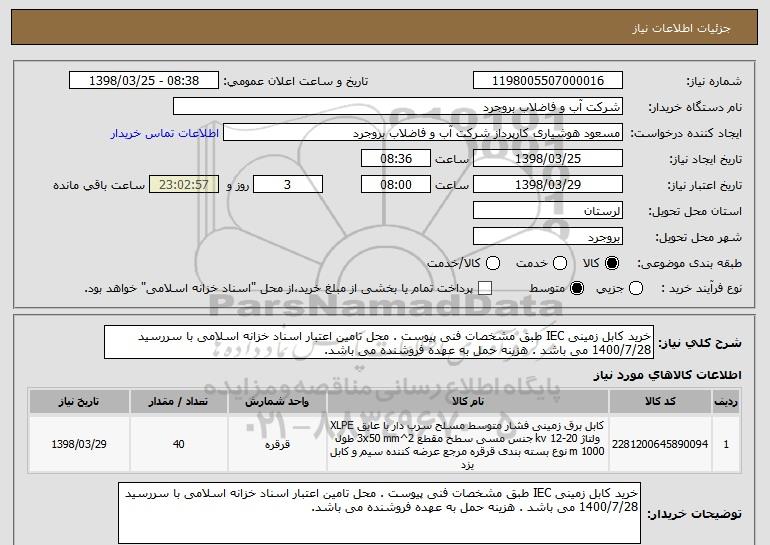Click the تاریخ ایجاد نیاز label
Image resolution: width=770 pixels, height=545 pixels.
coord(706,159)
